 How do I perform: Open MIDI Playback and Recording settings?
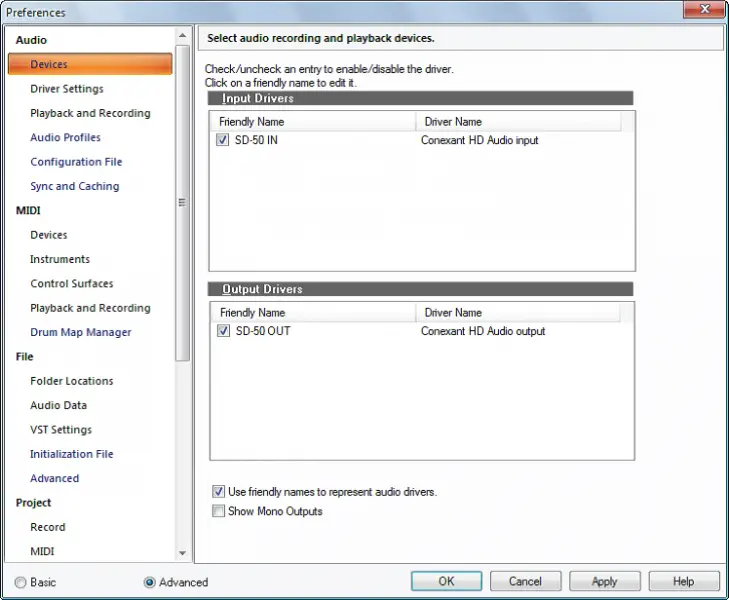click(x=90, y=308)
